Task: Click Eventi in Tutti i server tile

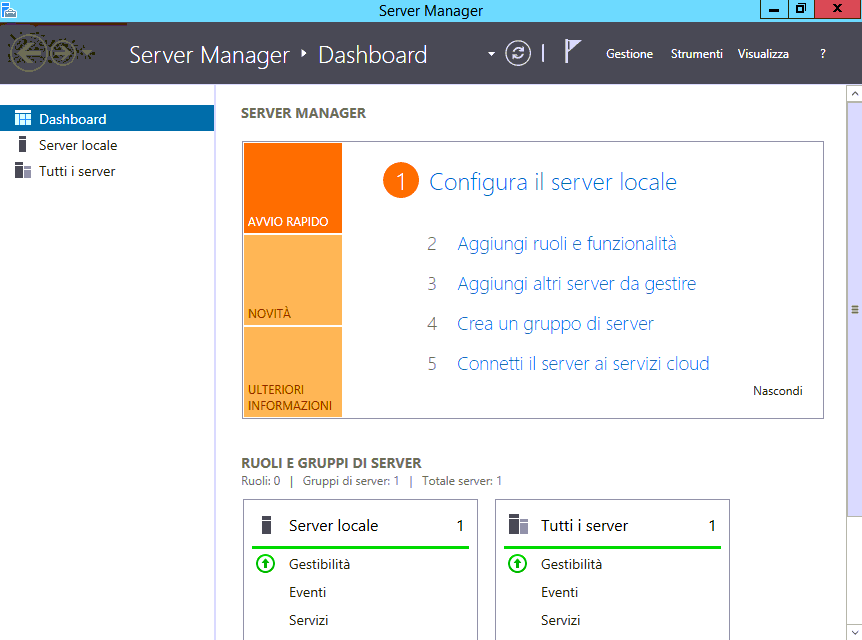Action: click(559, 592)
